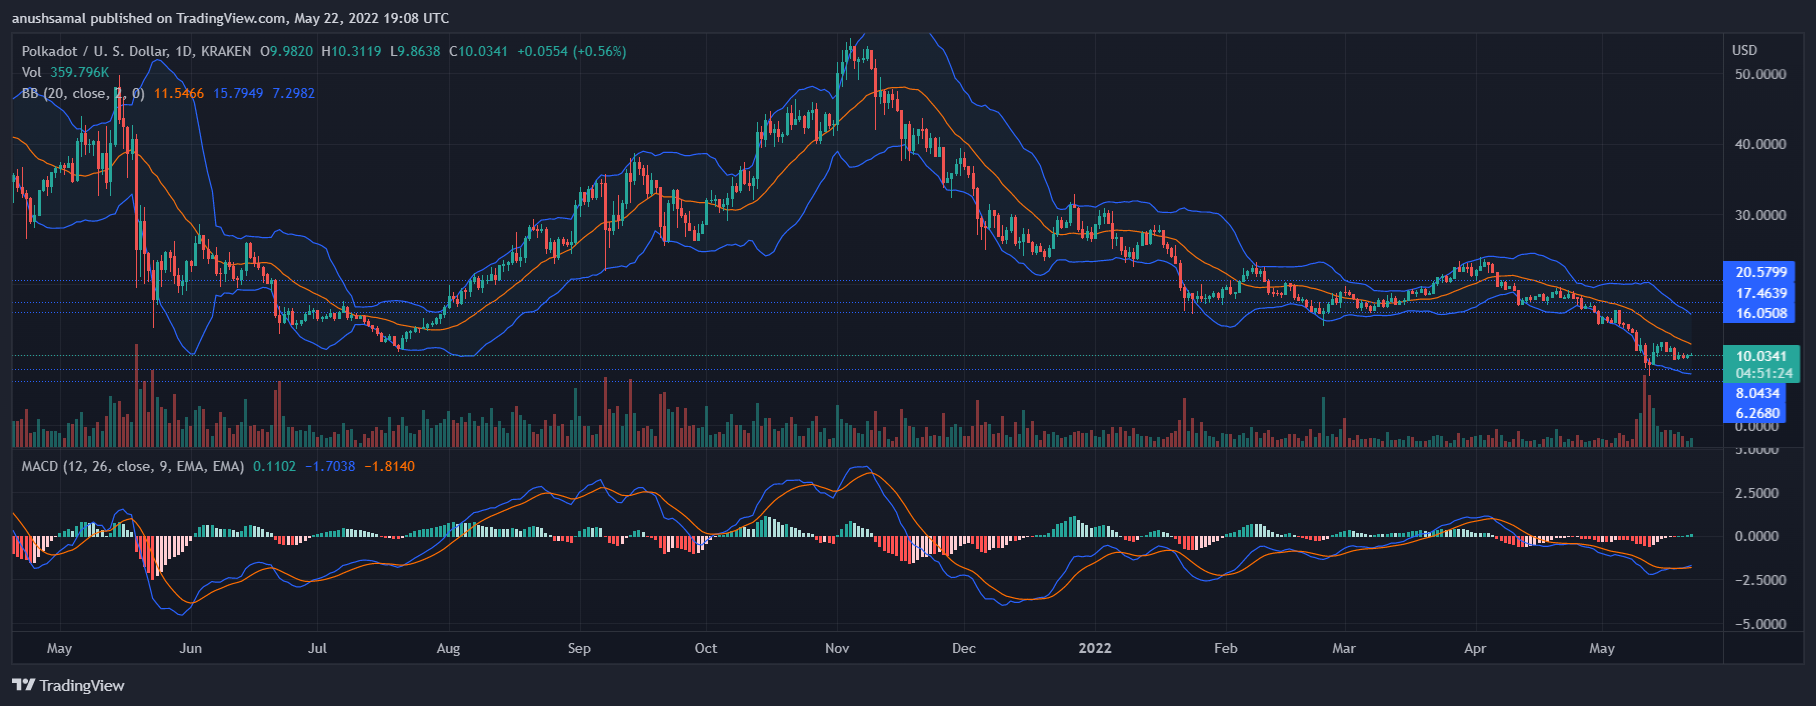This screenshot has width=1816, height=706.
Task: Select the Aug label on time axis
Action: click(448, 648)
